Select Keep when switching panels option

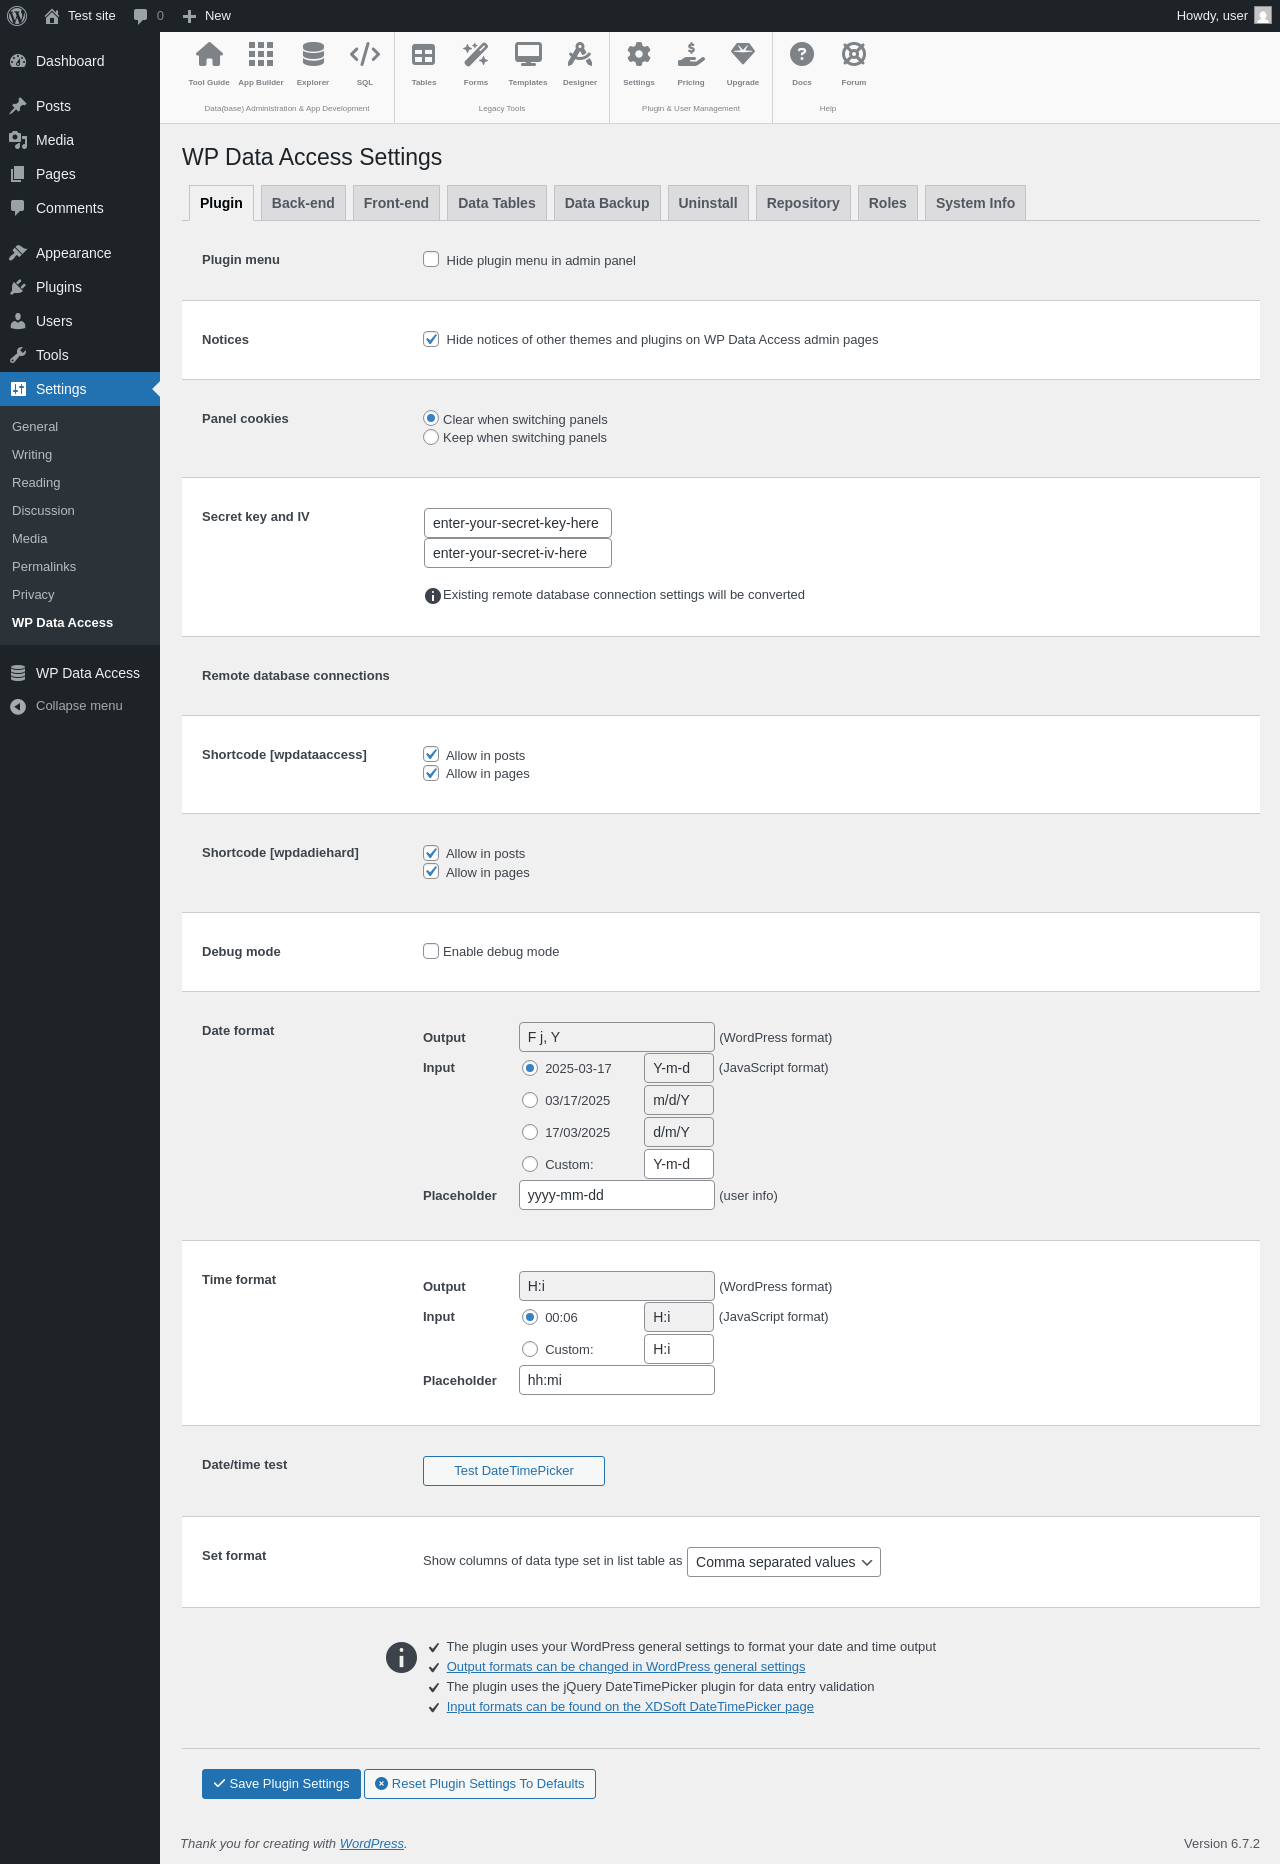[431, 437]
